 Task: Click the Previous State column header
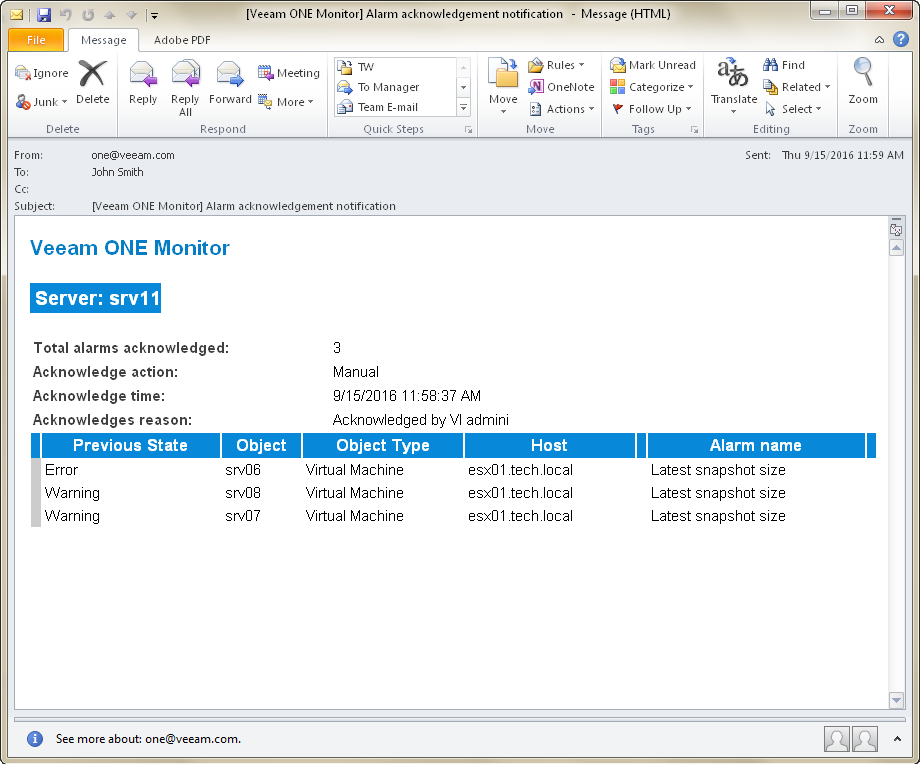click(x=130, y=445)
